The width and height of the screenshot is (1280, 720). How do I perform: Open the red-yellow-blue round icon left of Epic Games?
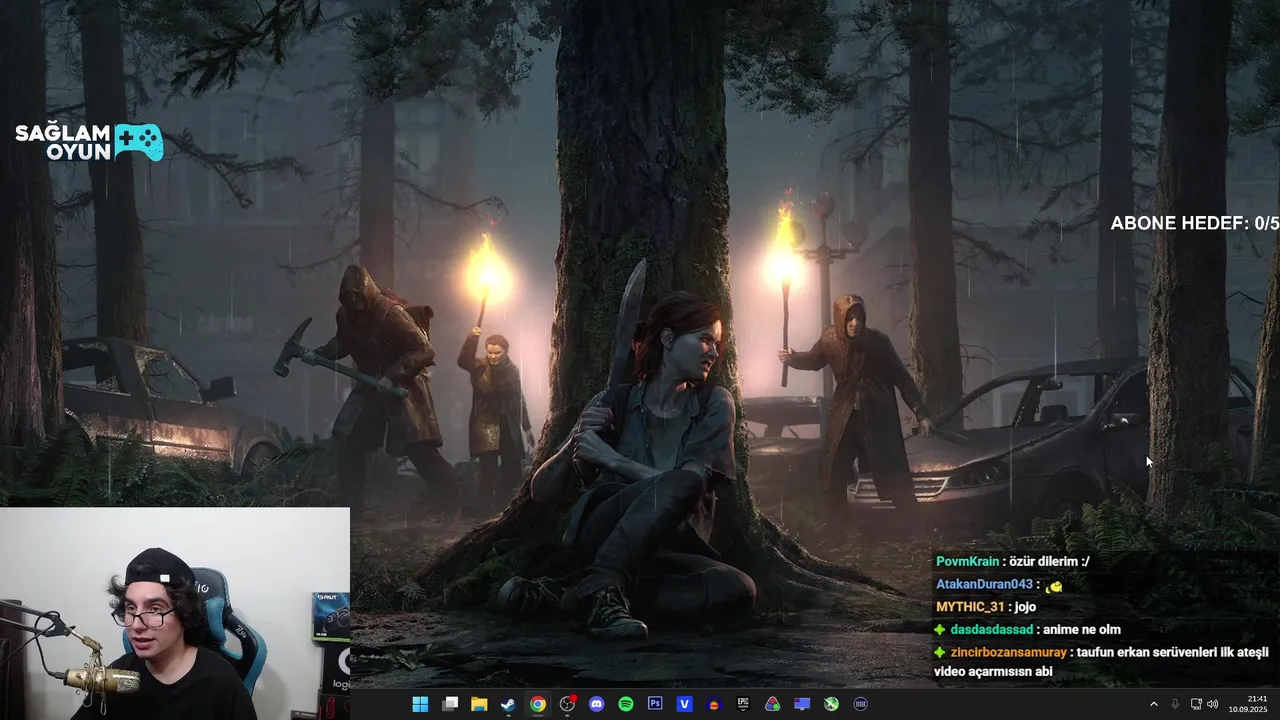tap(714, 704)
